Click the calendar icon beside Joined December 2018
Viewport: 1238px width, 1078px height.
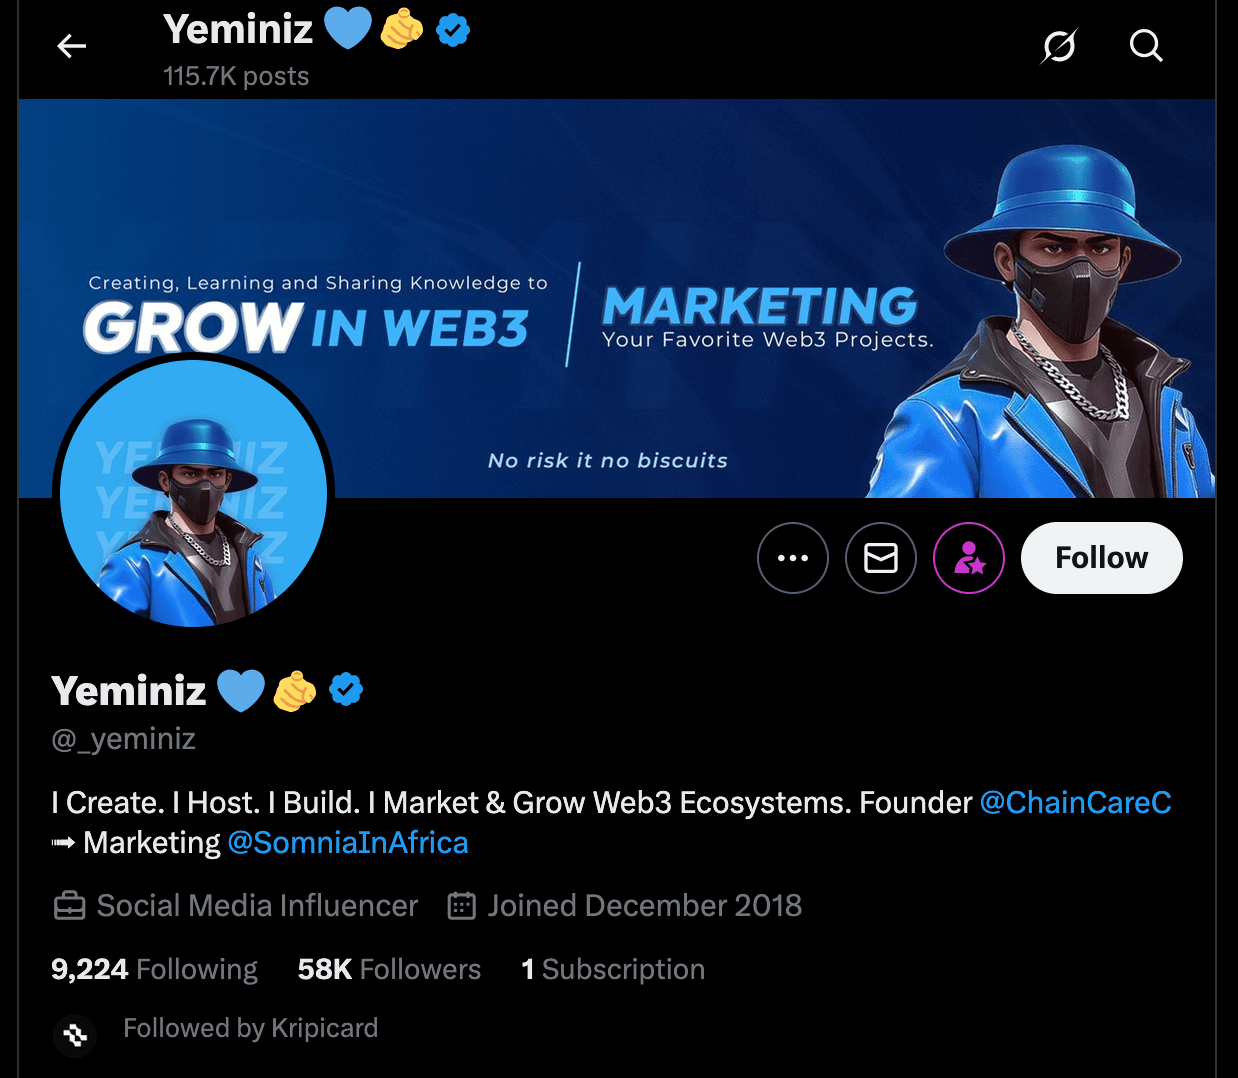pyautogui.click(x=460, y=905)
